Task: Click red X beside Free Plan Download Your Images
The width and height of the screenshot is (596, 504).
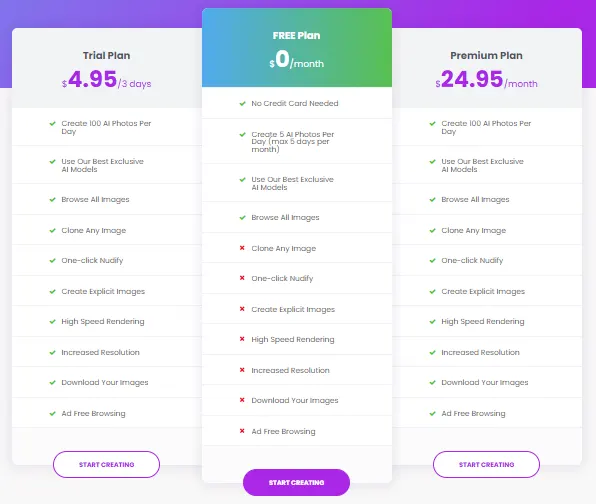Action: pos(242,399)
